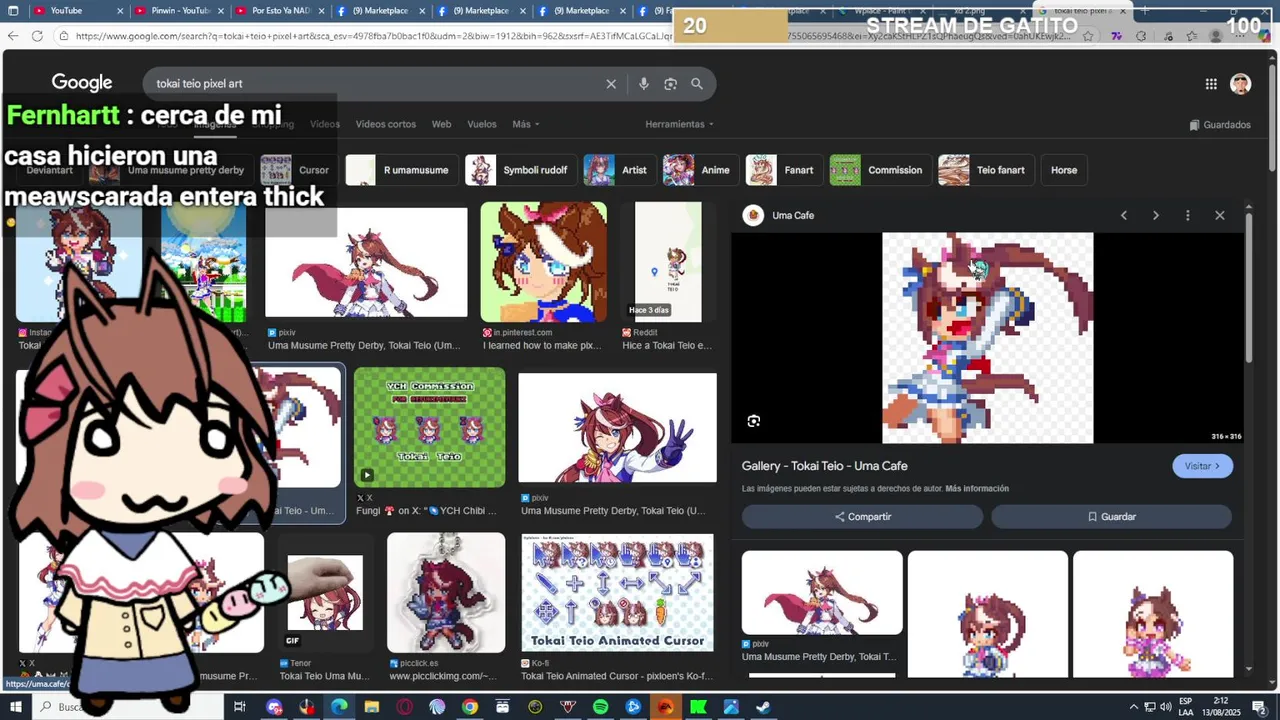Screen dimensions: 1280x720
Task: Open the taskbar volume control
Action: point(1165,707)
